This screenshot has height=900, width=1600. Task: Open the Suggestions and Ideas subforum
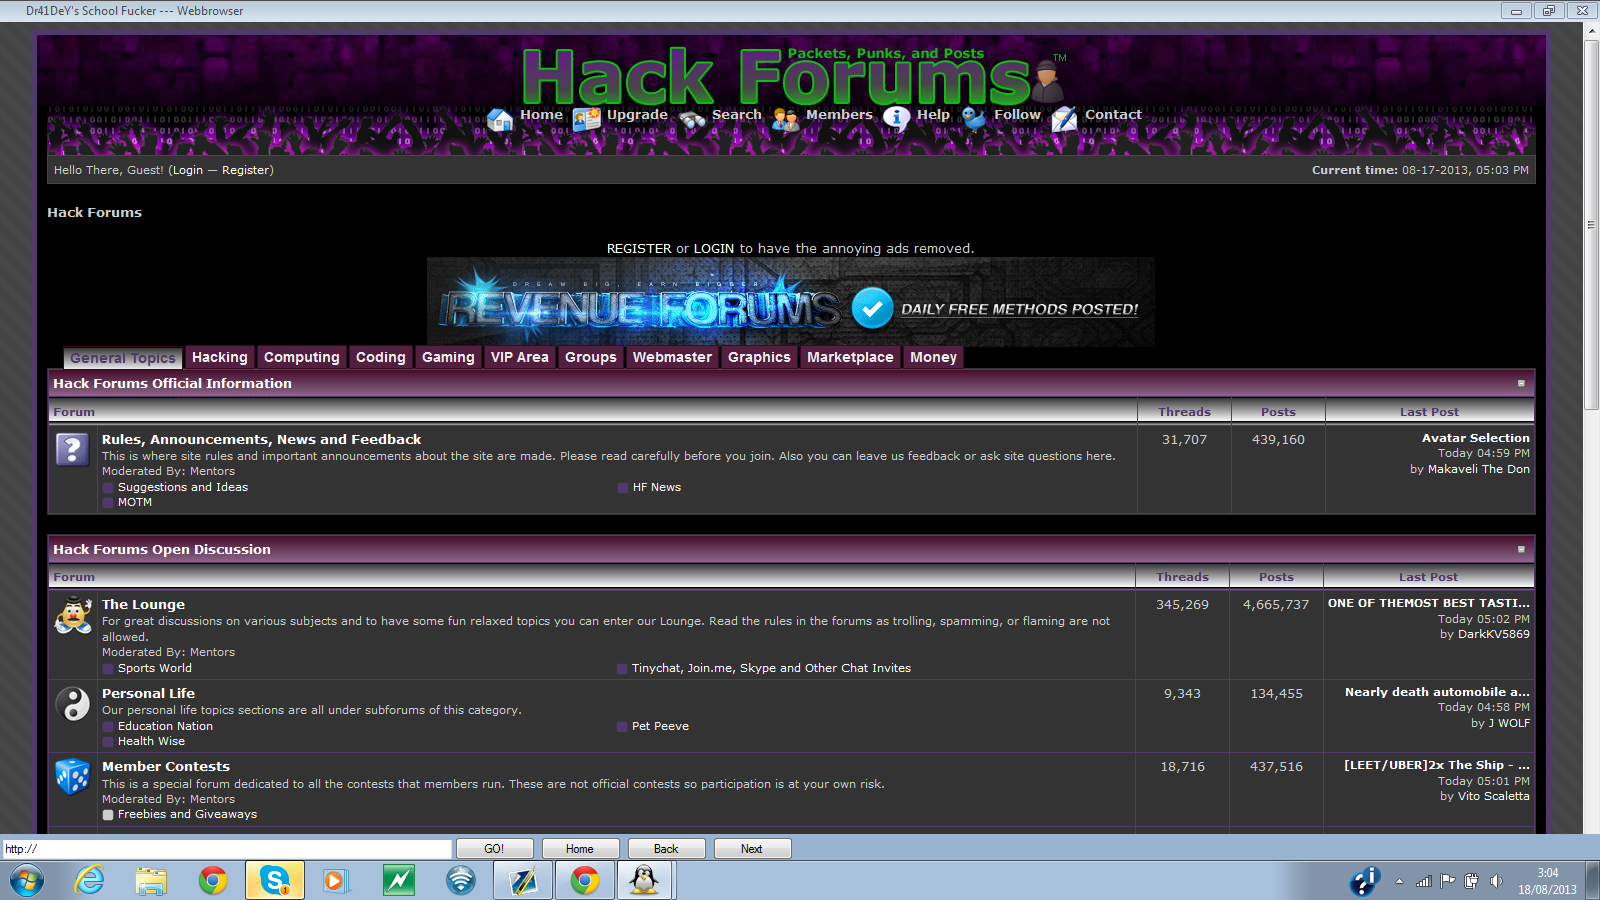[183, 487]
